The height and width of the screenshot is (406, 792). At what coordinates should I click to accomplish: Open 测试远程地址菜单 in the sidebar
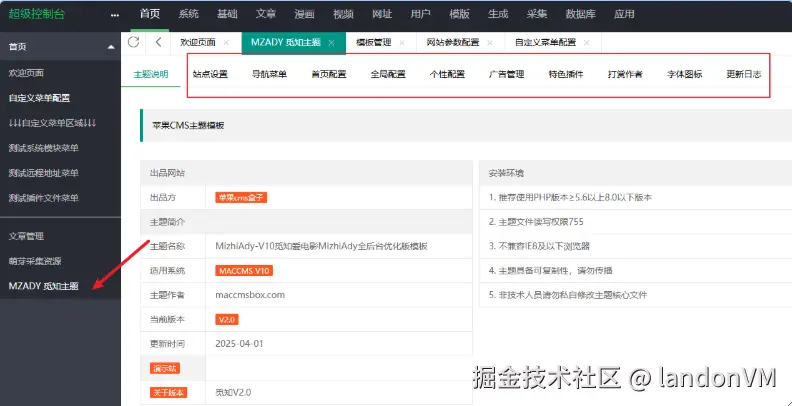tap(43, 173)
